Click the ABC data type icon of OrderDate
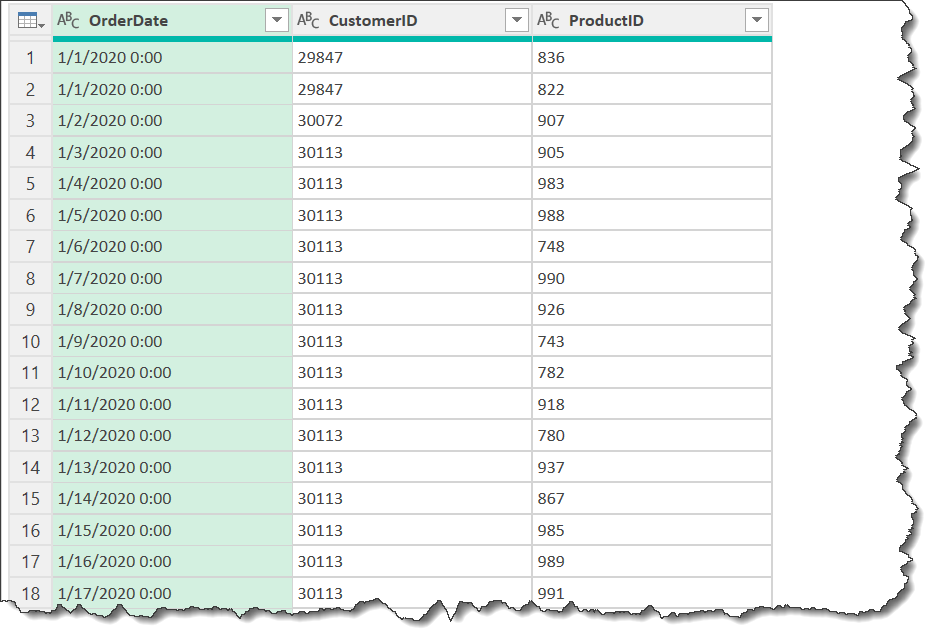This screenshot has height=644, width=942. point(68,20)
